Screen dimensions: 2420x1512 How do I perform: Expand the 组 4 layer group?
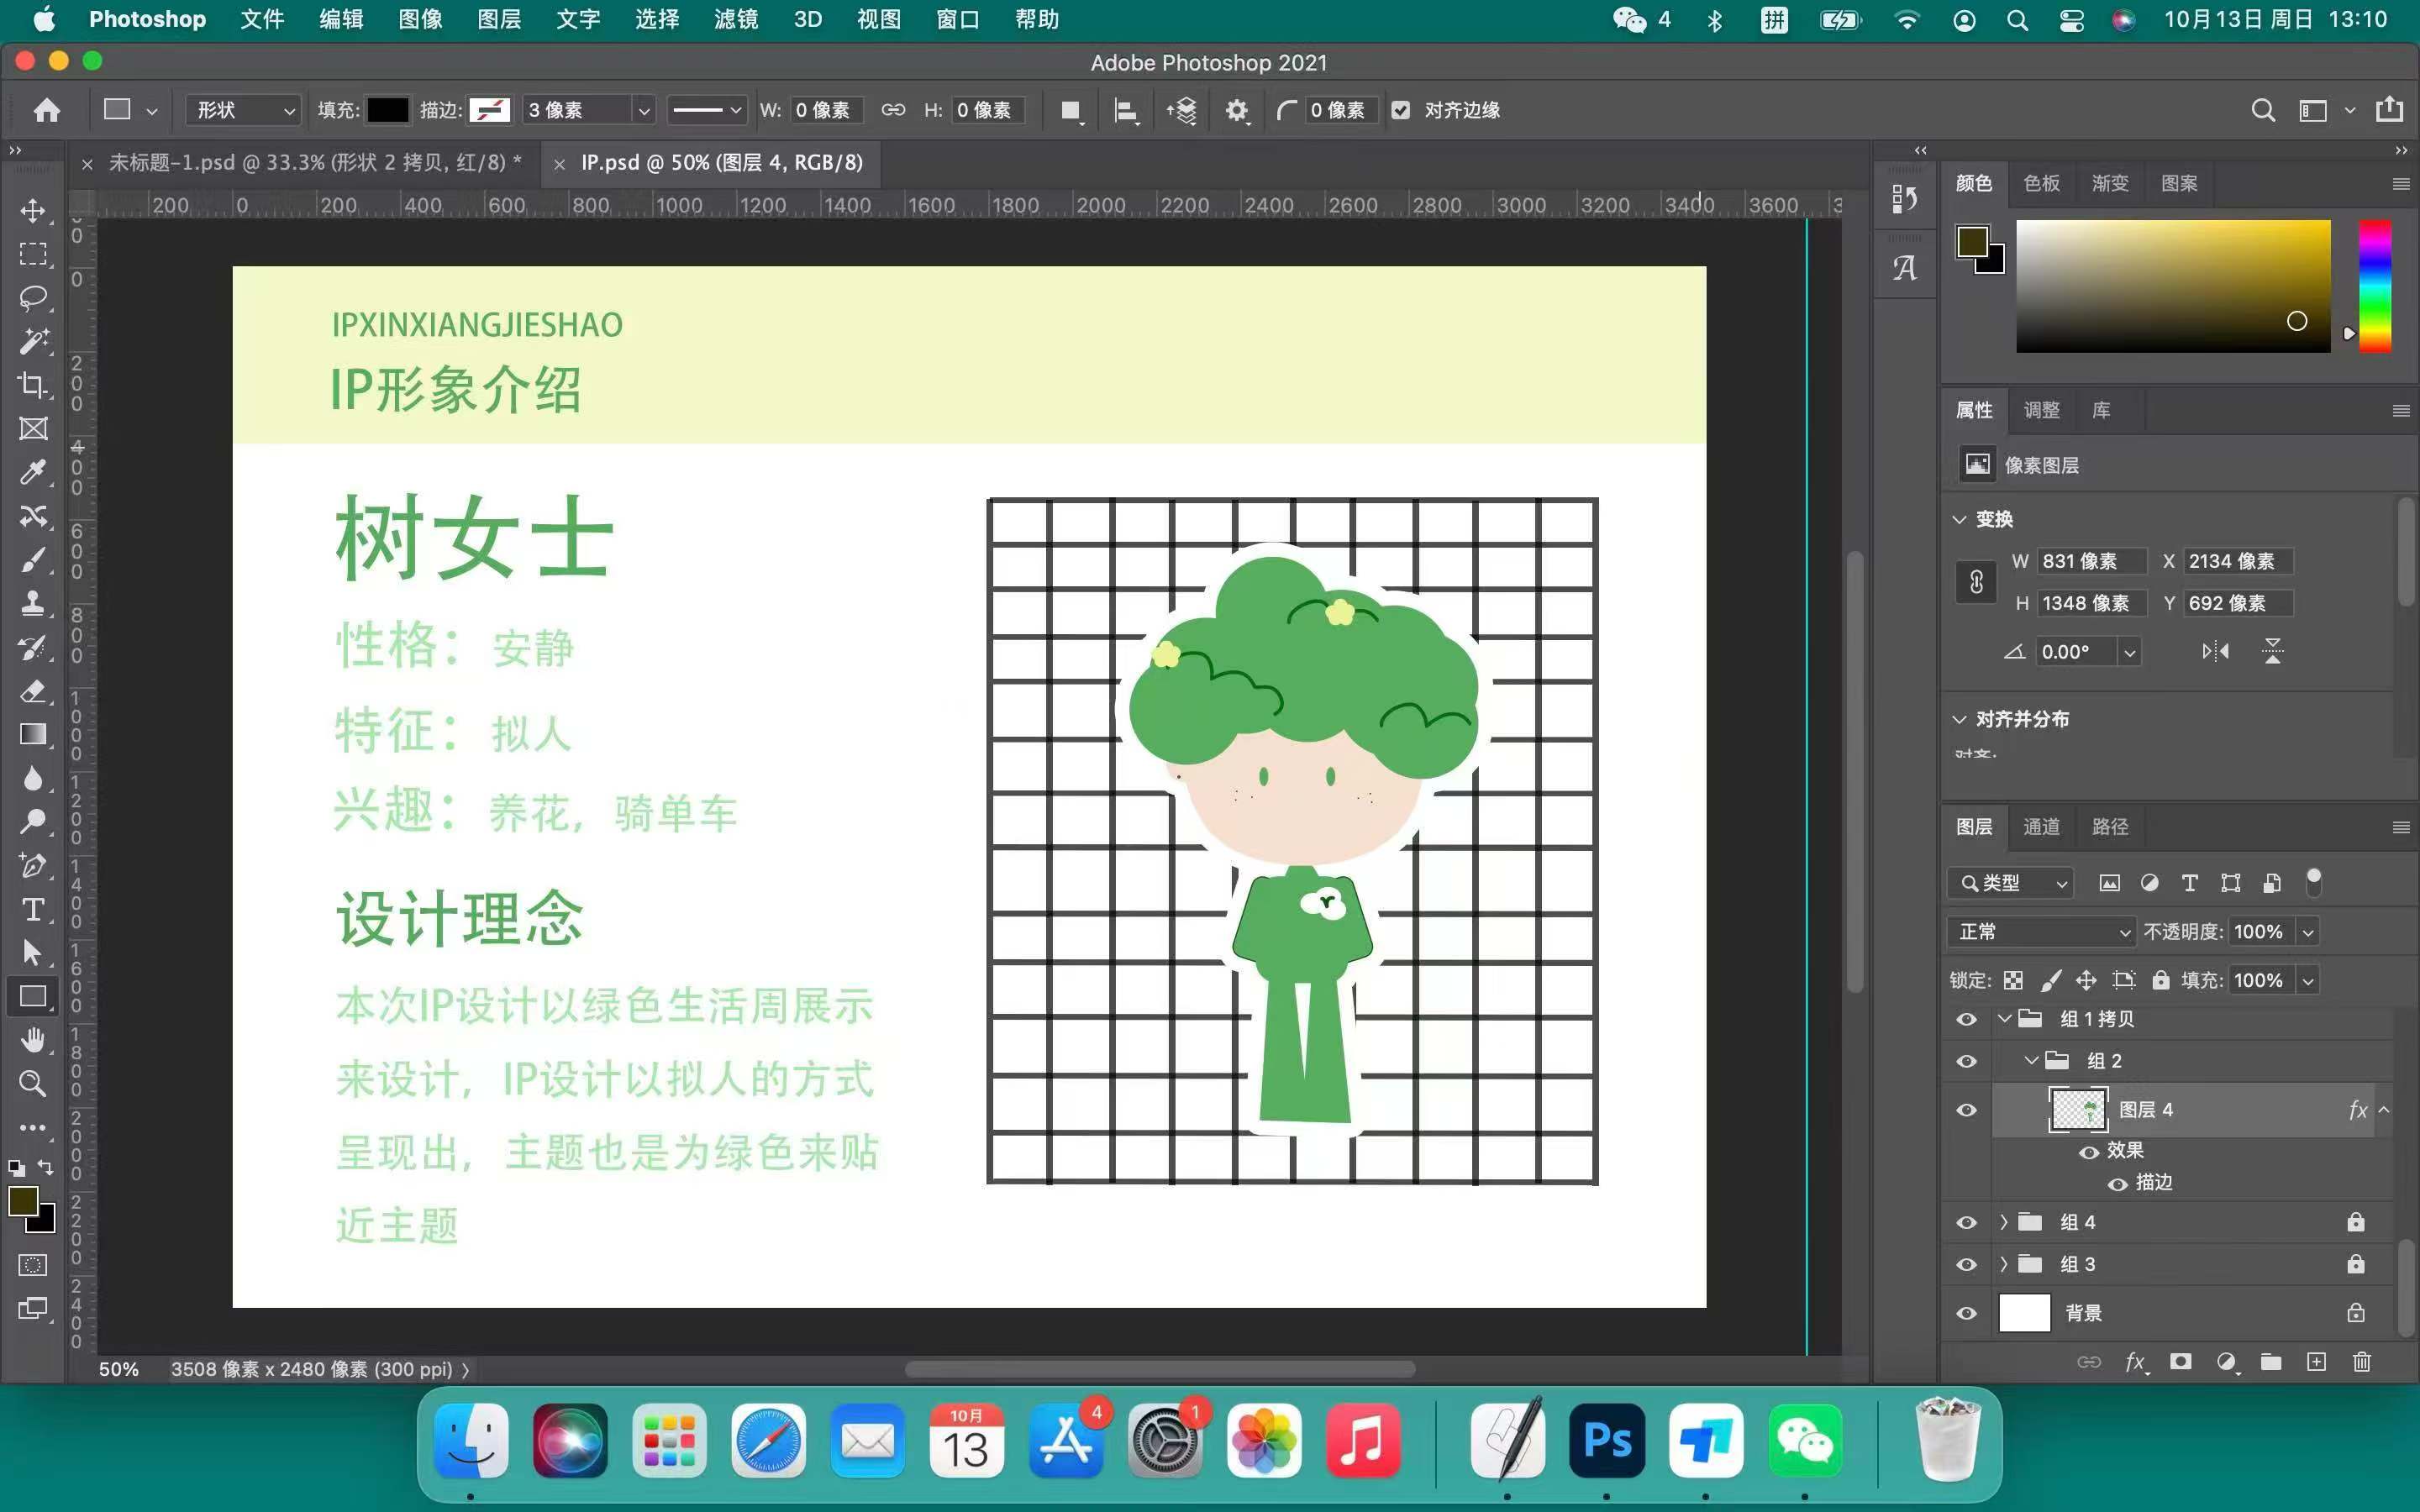[2003, 1222]
